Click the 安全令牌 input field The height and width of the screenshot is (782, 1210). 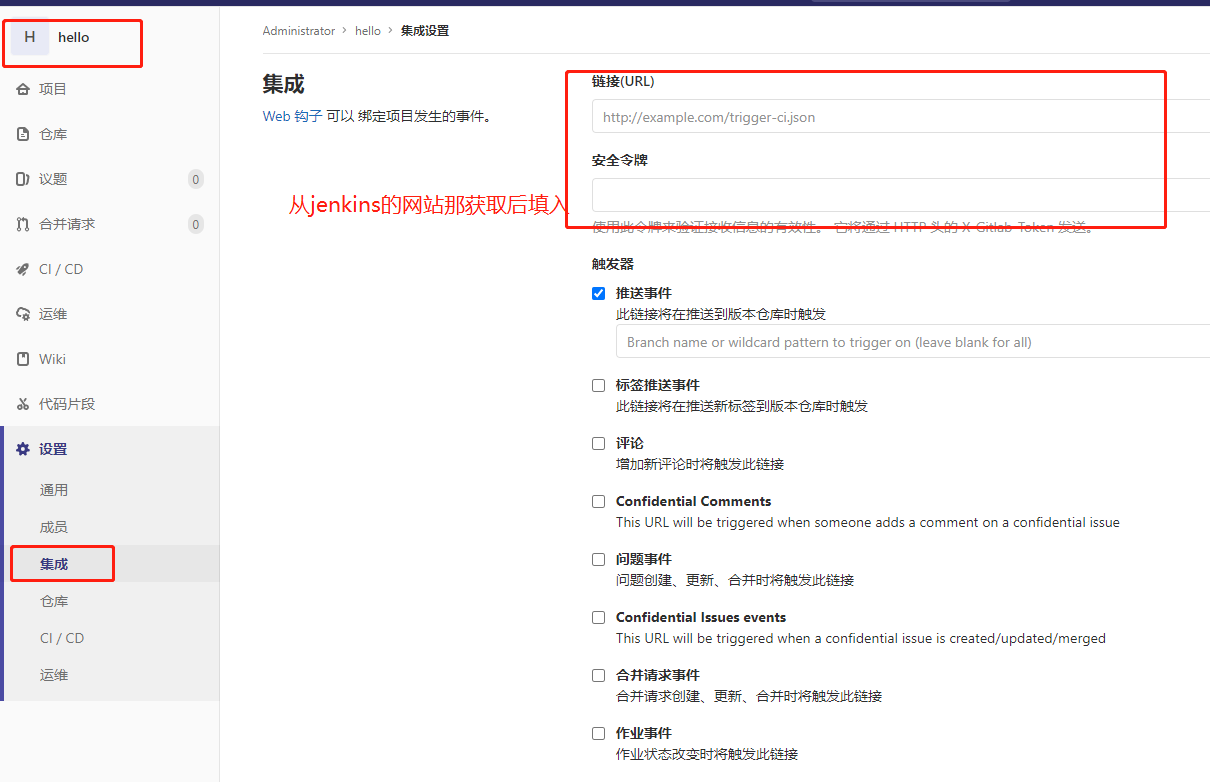pos(901,195)
